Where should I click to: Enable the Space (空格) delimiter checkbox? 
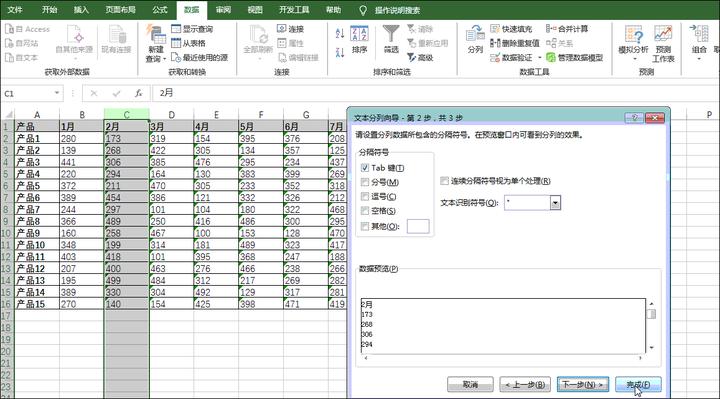coord(365,211)
